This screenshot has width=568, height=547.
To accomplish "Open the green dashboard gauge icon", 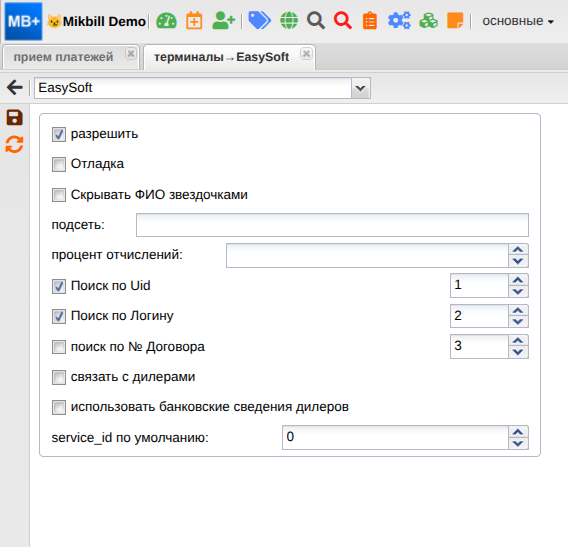I will click(166, 21).
